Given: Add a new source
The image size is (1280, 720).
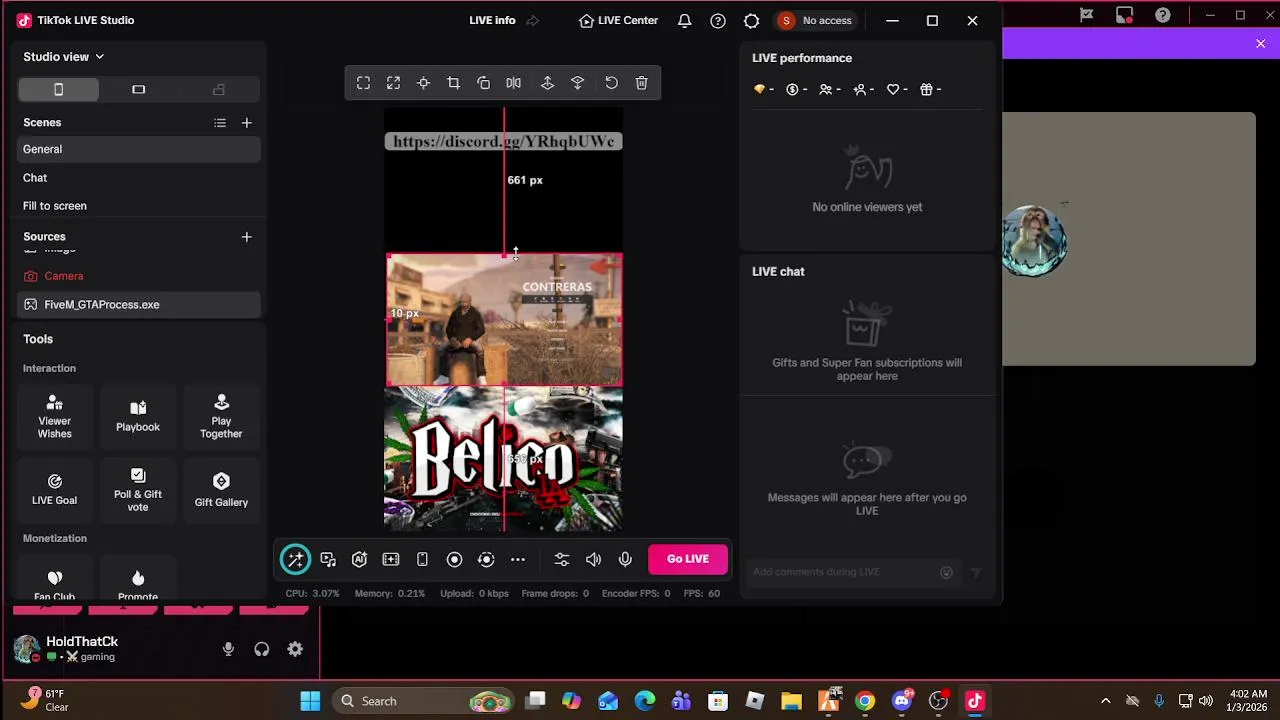Looking at the screenshot, I should point(247,237).
